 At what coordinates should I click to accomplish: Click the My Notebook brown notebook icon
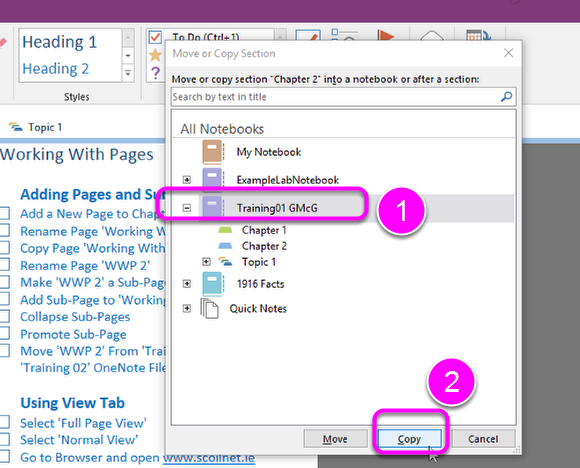click(213, 152)
